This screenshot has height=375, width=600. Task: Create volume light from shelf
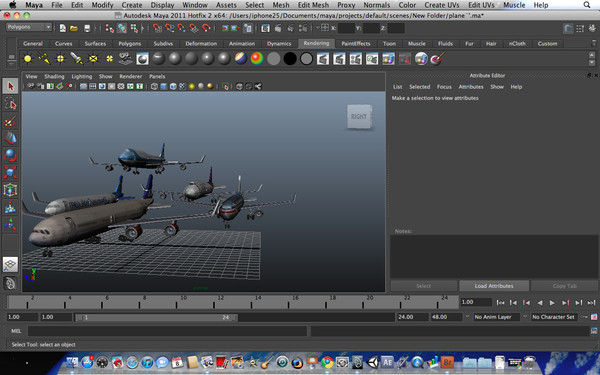[109, 59]
